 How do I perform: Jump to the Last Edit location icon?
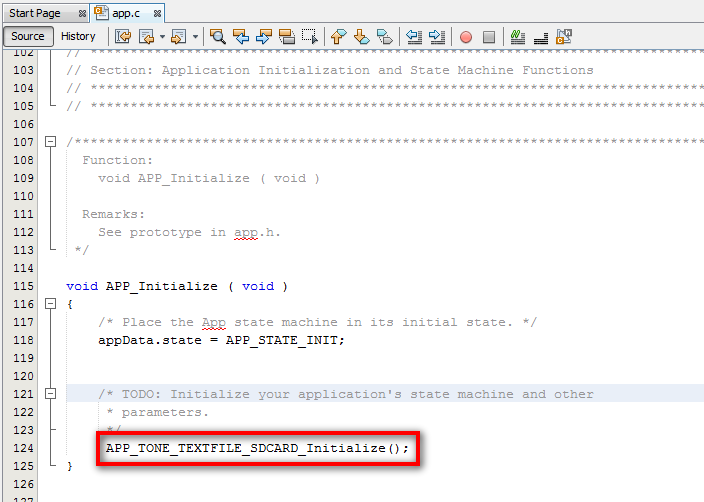pos(124,37)
